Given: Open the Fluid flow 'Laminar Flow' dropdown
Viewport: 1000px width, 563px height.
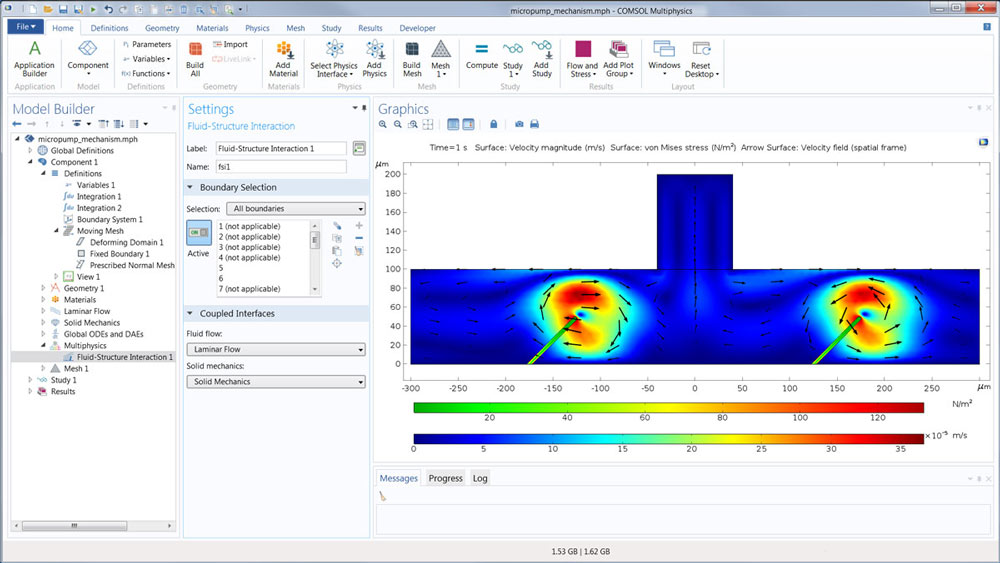Looking at the screenshot, I should (x=276, y=349).
